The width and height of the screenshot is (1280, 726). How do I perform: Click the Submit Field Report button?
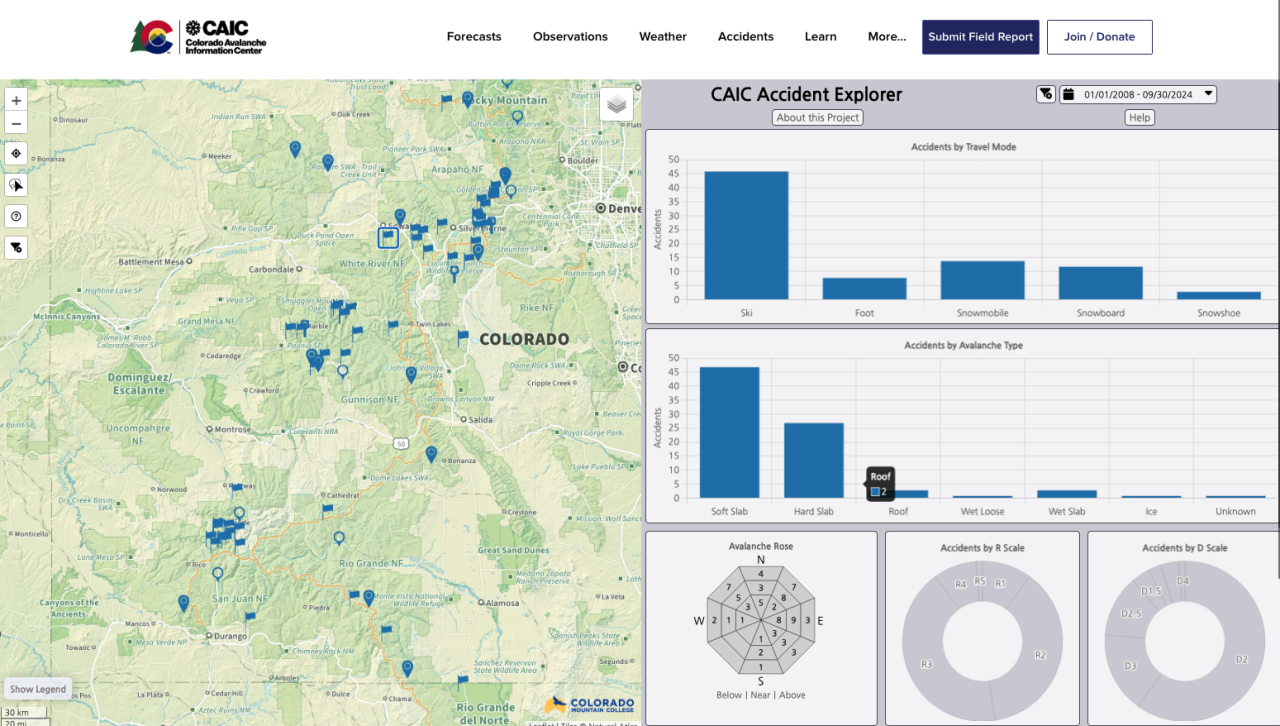pos(980,36)
